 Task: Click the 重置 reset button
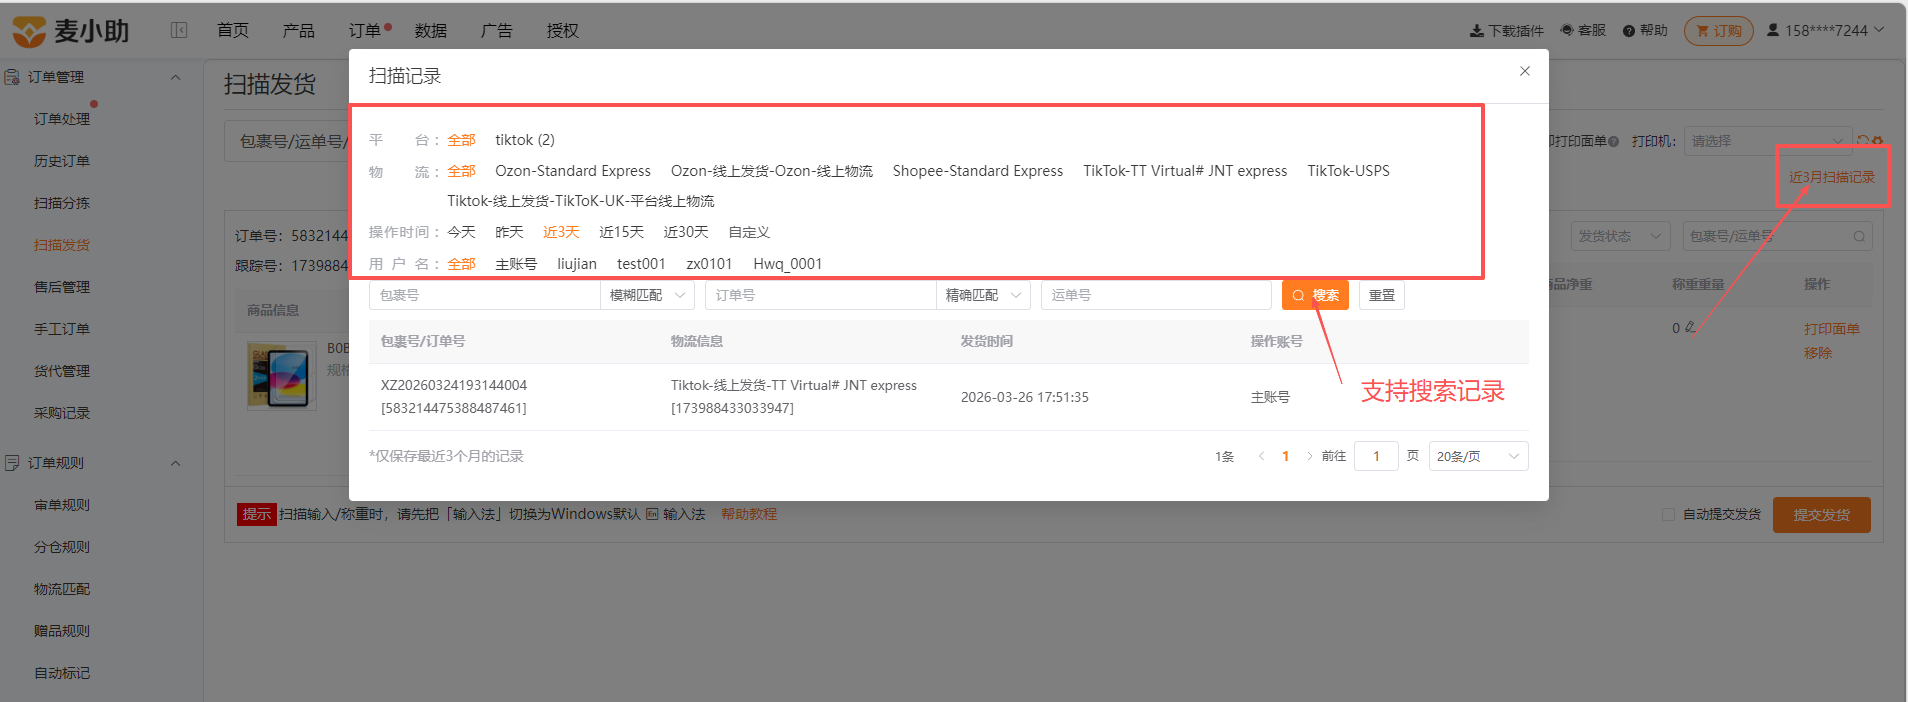[1381, 295]
